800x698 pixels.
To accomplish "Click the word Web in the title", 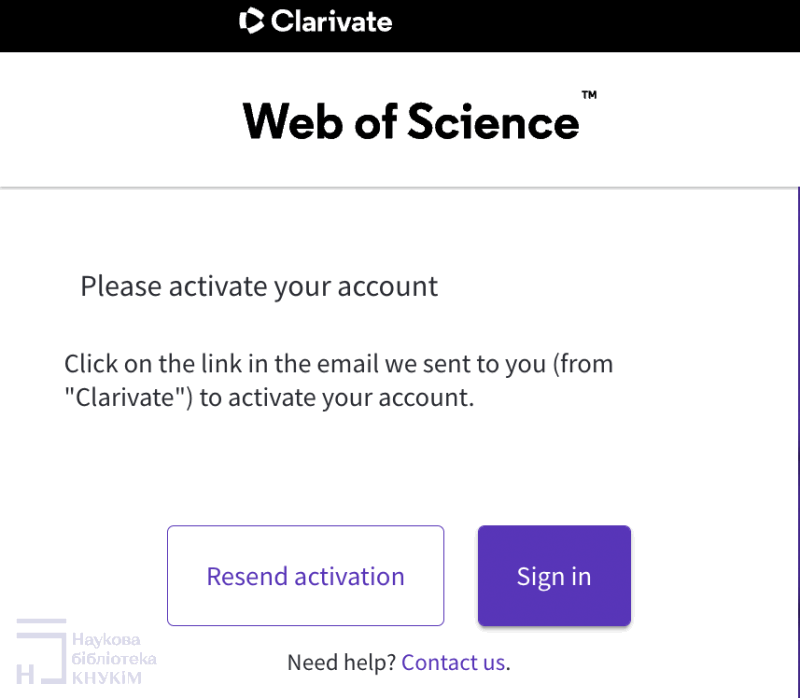I will pos(287,122).
